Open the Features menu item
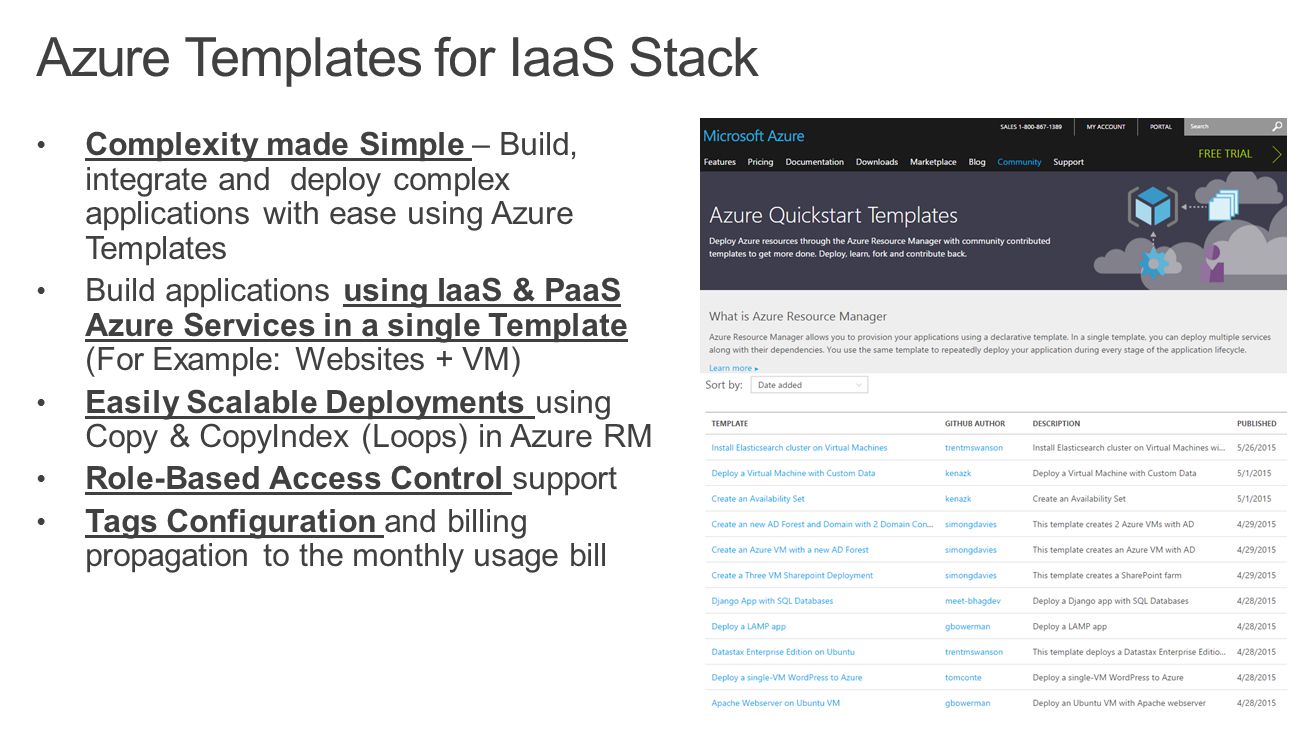Viewport: 1305px width, 734px height. point(720,162)
